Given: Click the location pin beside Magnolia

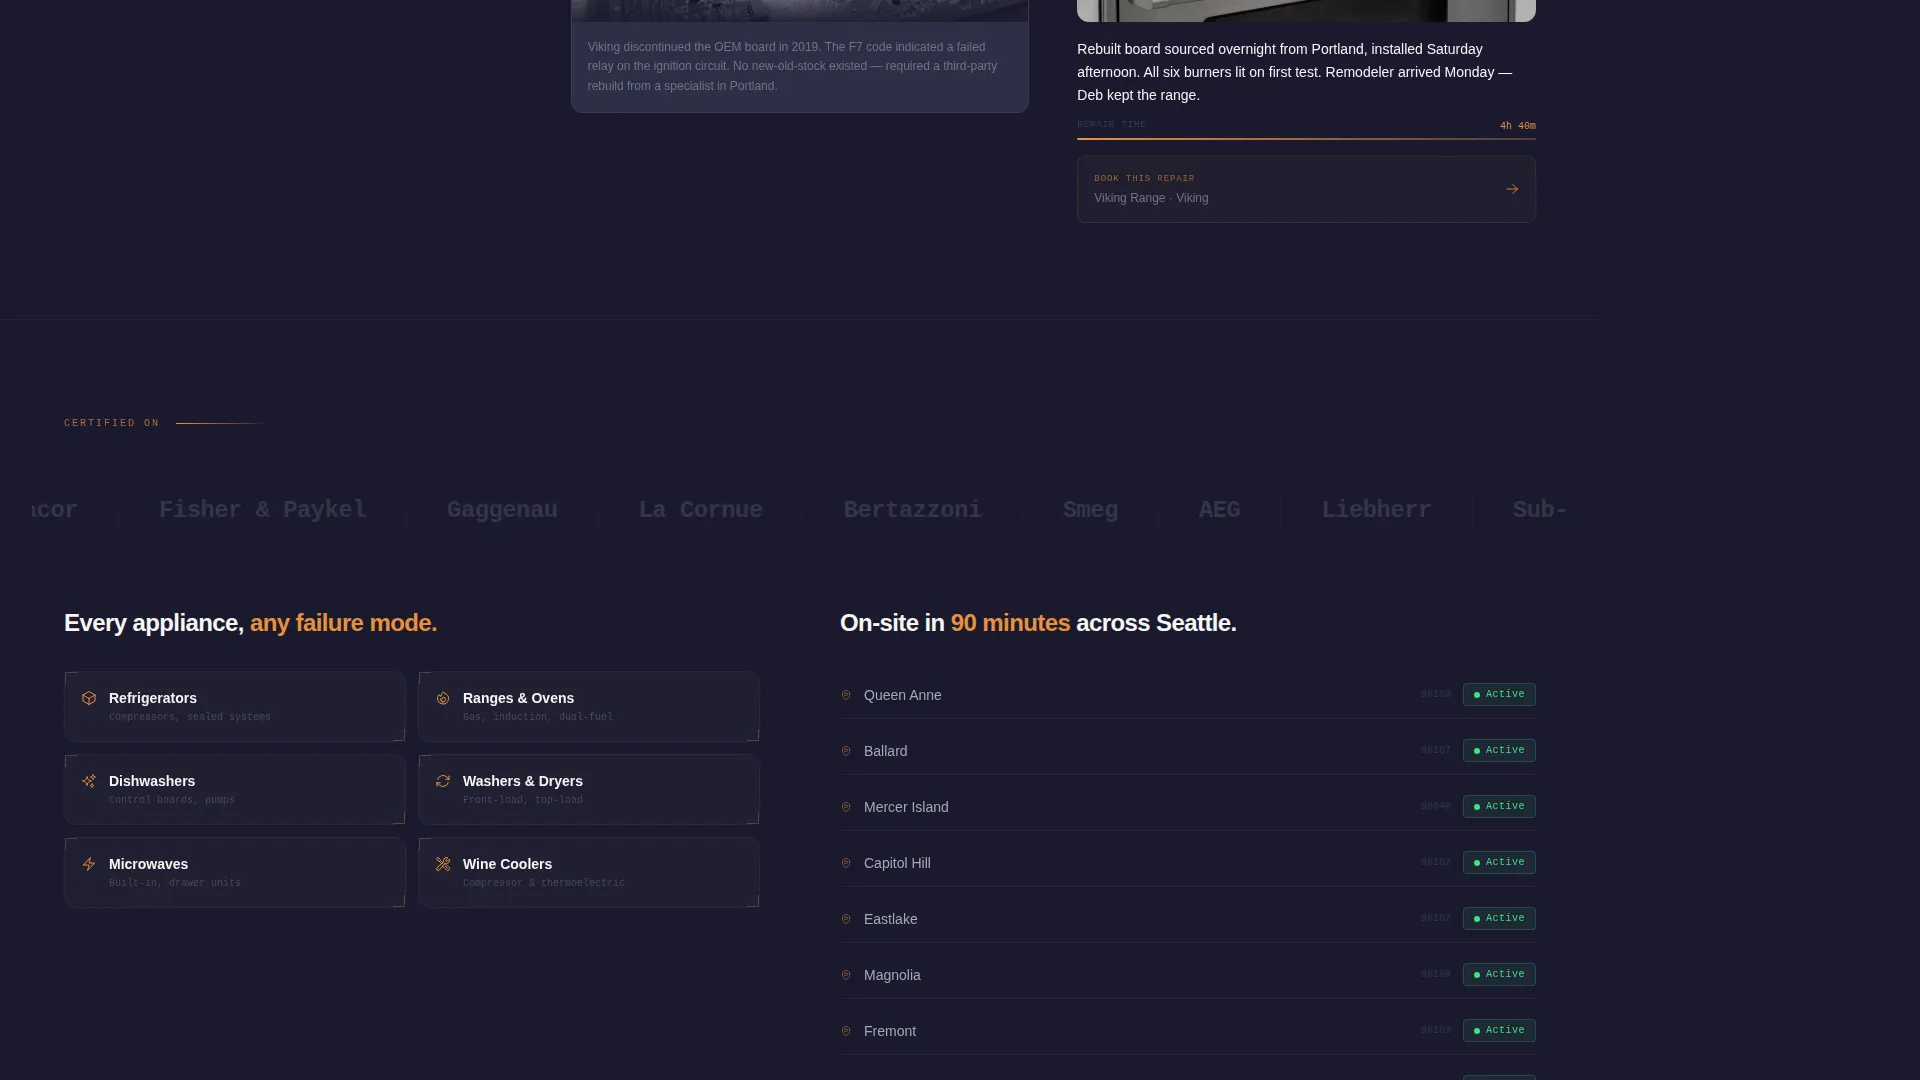Looking at the screenshot, I should point(846,975).
